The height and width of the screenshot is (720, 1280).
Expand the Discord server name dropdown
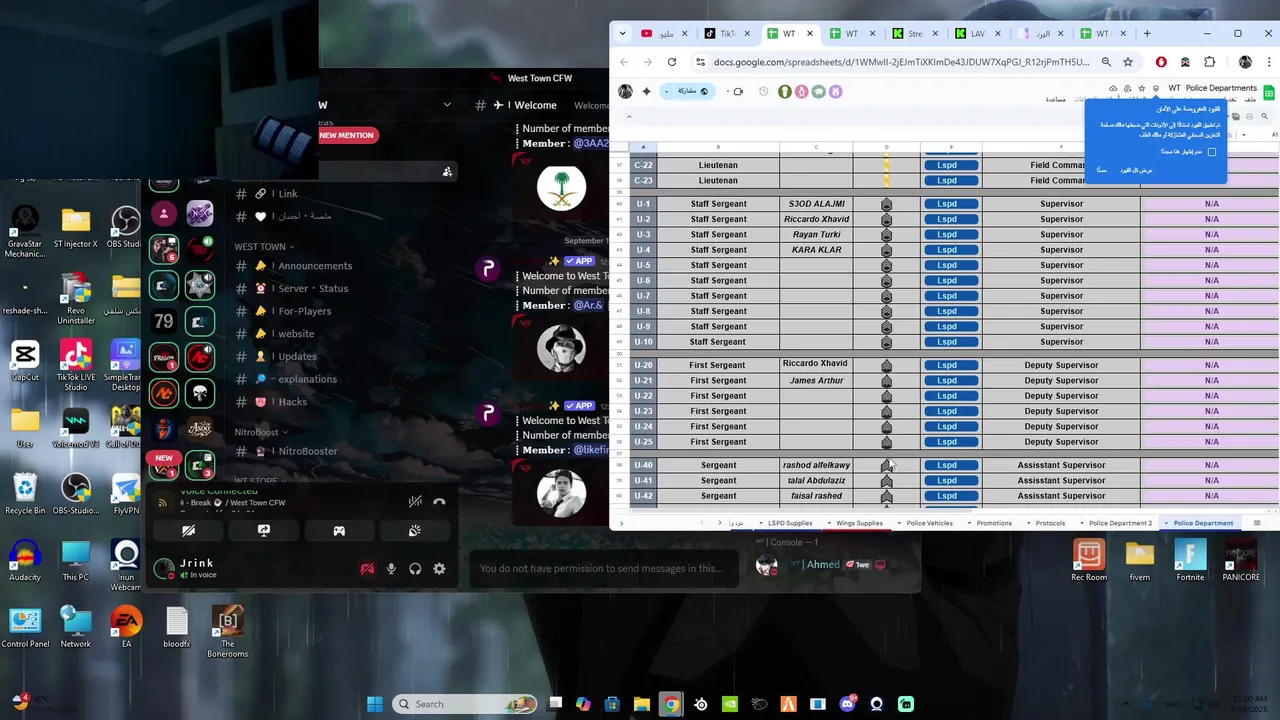pos(447,105)
